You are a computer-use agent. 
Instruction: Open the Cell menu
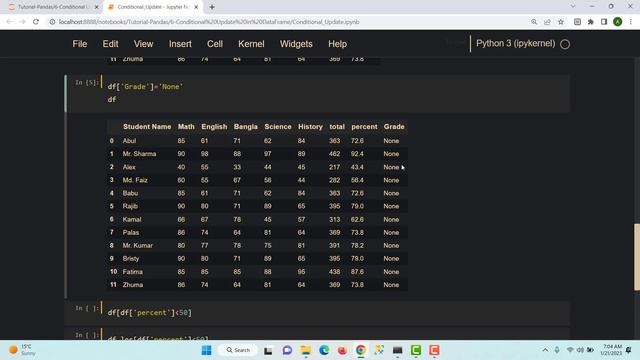coord(215,44)
